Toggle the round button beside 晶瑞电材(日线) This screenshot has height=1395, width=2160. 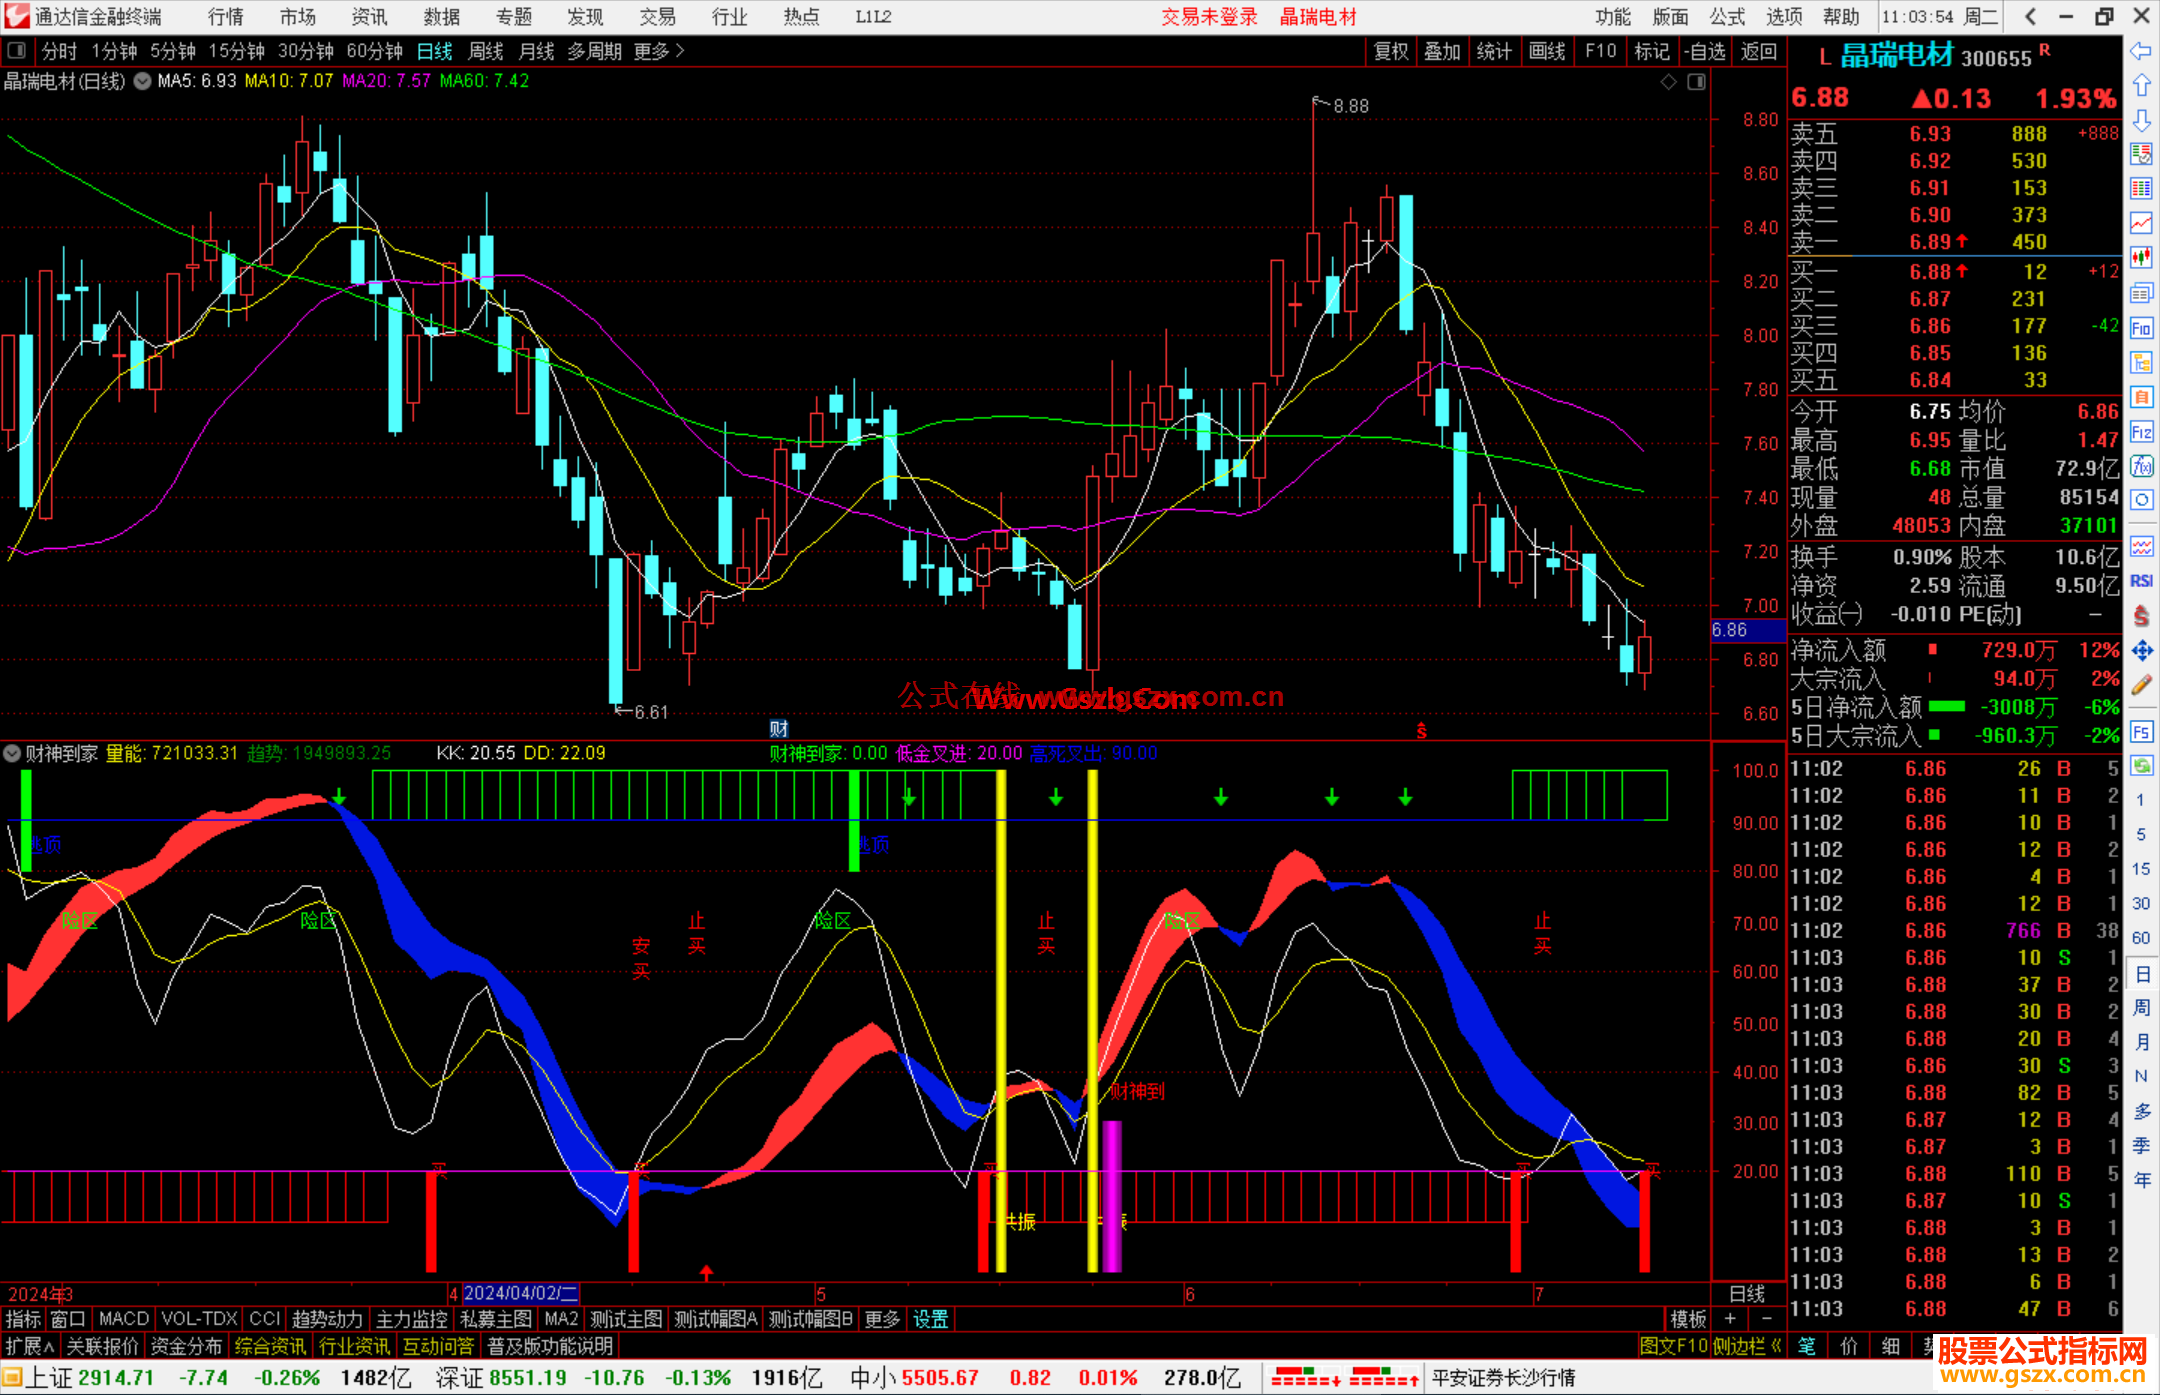143,81
